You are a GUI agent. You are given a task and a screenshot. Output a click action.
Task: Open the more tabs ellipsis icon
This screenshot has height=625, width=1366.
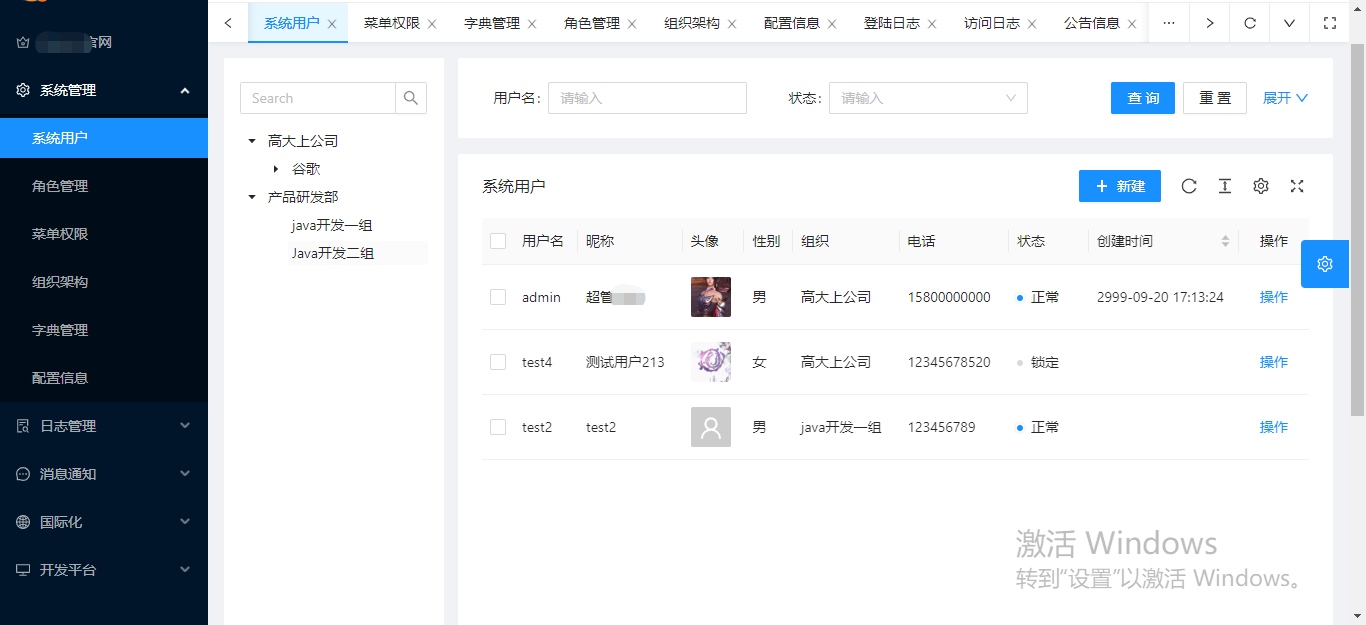[1168, 22]
